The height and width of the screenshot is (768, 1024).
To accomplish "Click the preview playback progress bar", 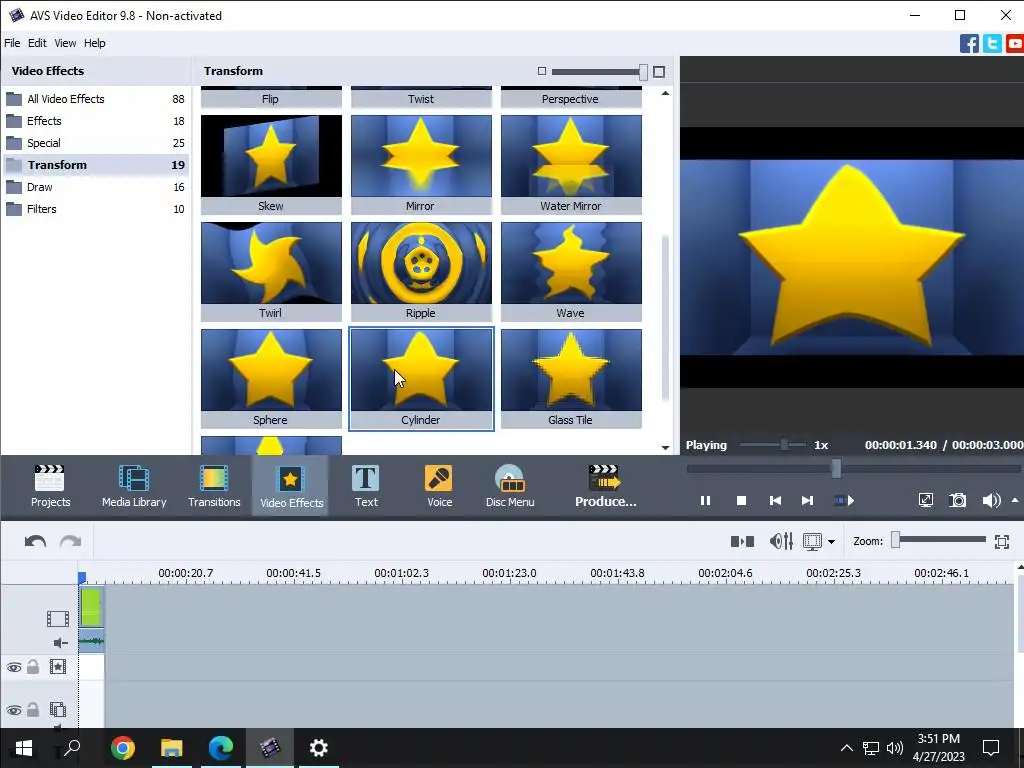I will [x=854, y=468].
